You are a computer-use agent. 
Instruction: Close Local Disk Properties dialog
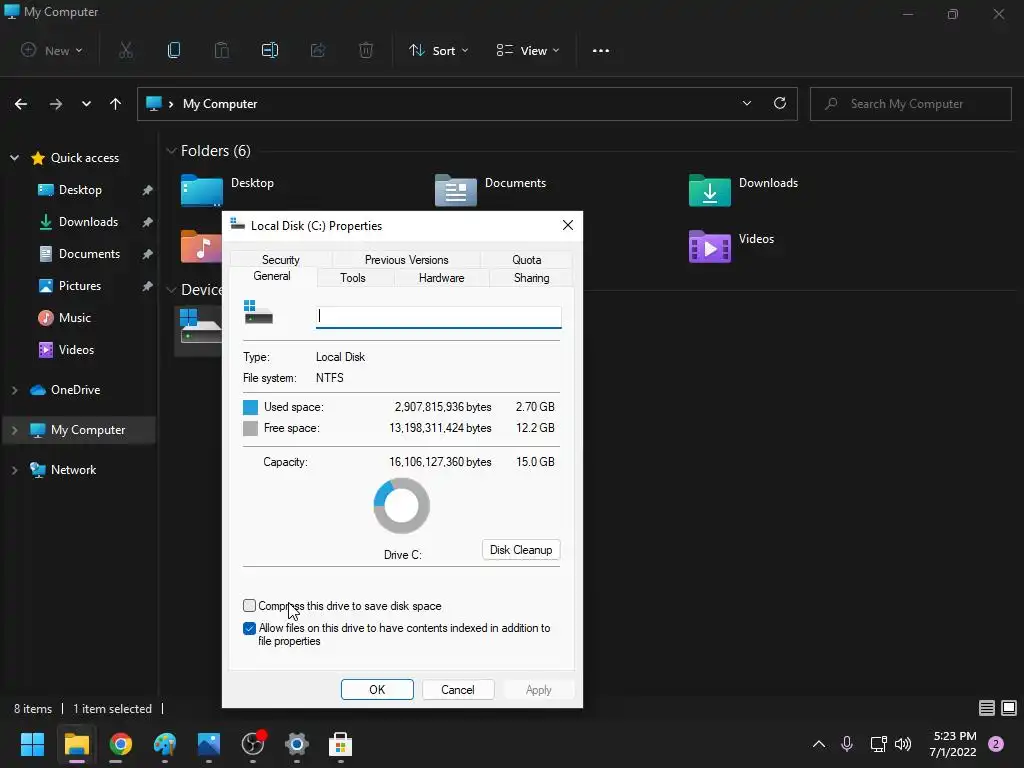coord(568,225)
